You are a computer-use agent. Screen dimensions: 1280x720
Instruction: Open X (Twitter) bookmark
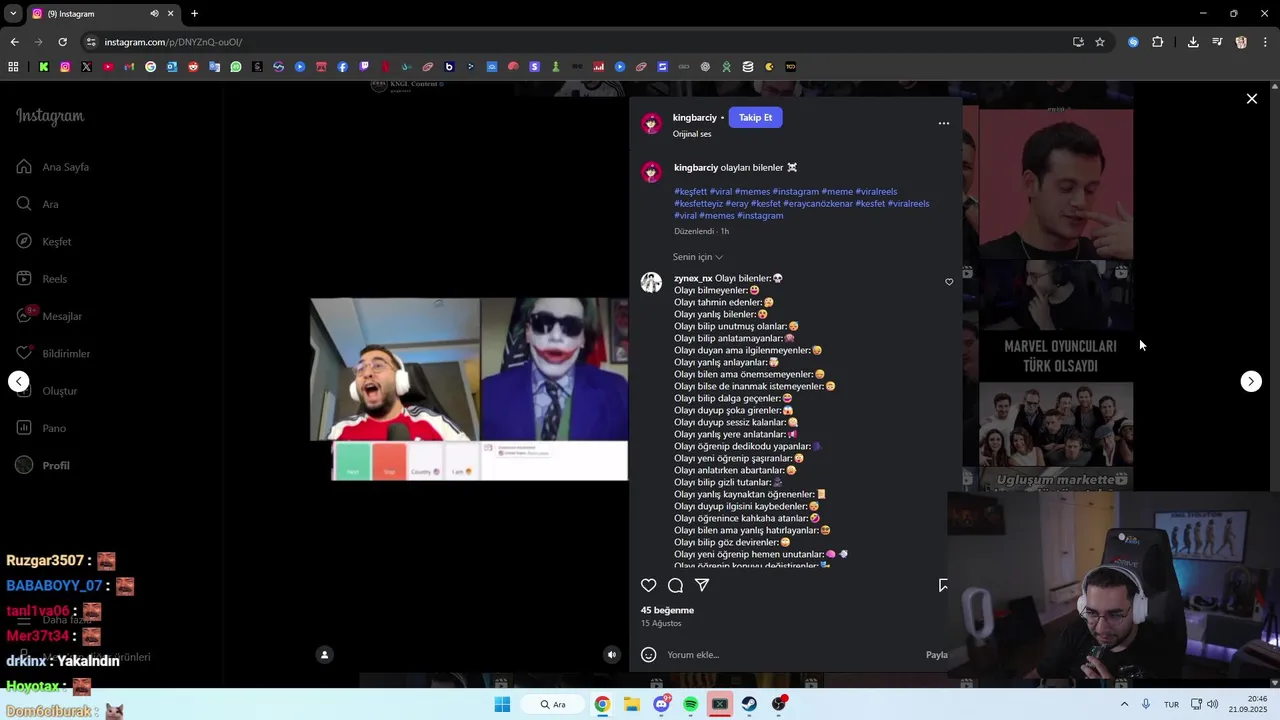pyautogui.click(x=86, y=67)
